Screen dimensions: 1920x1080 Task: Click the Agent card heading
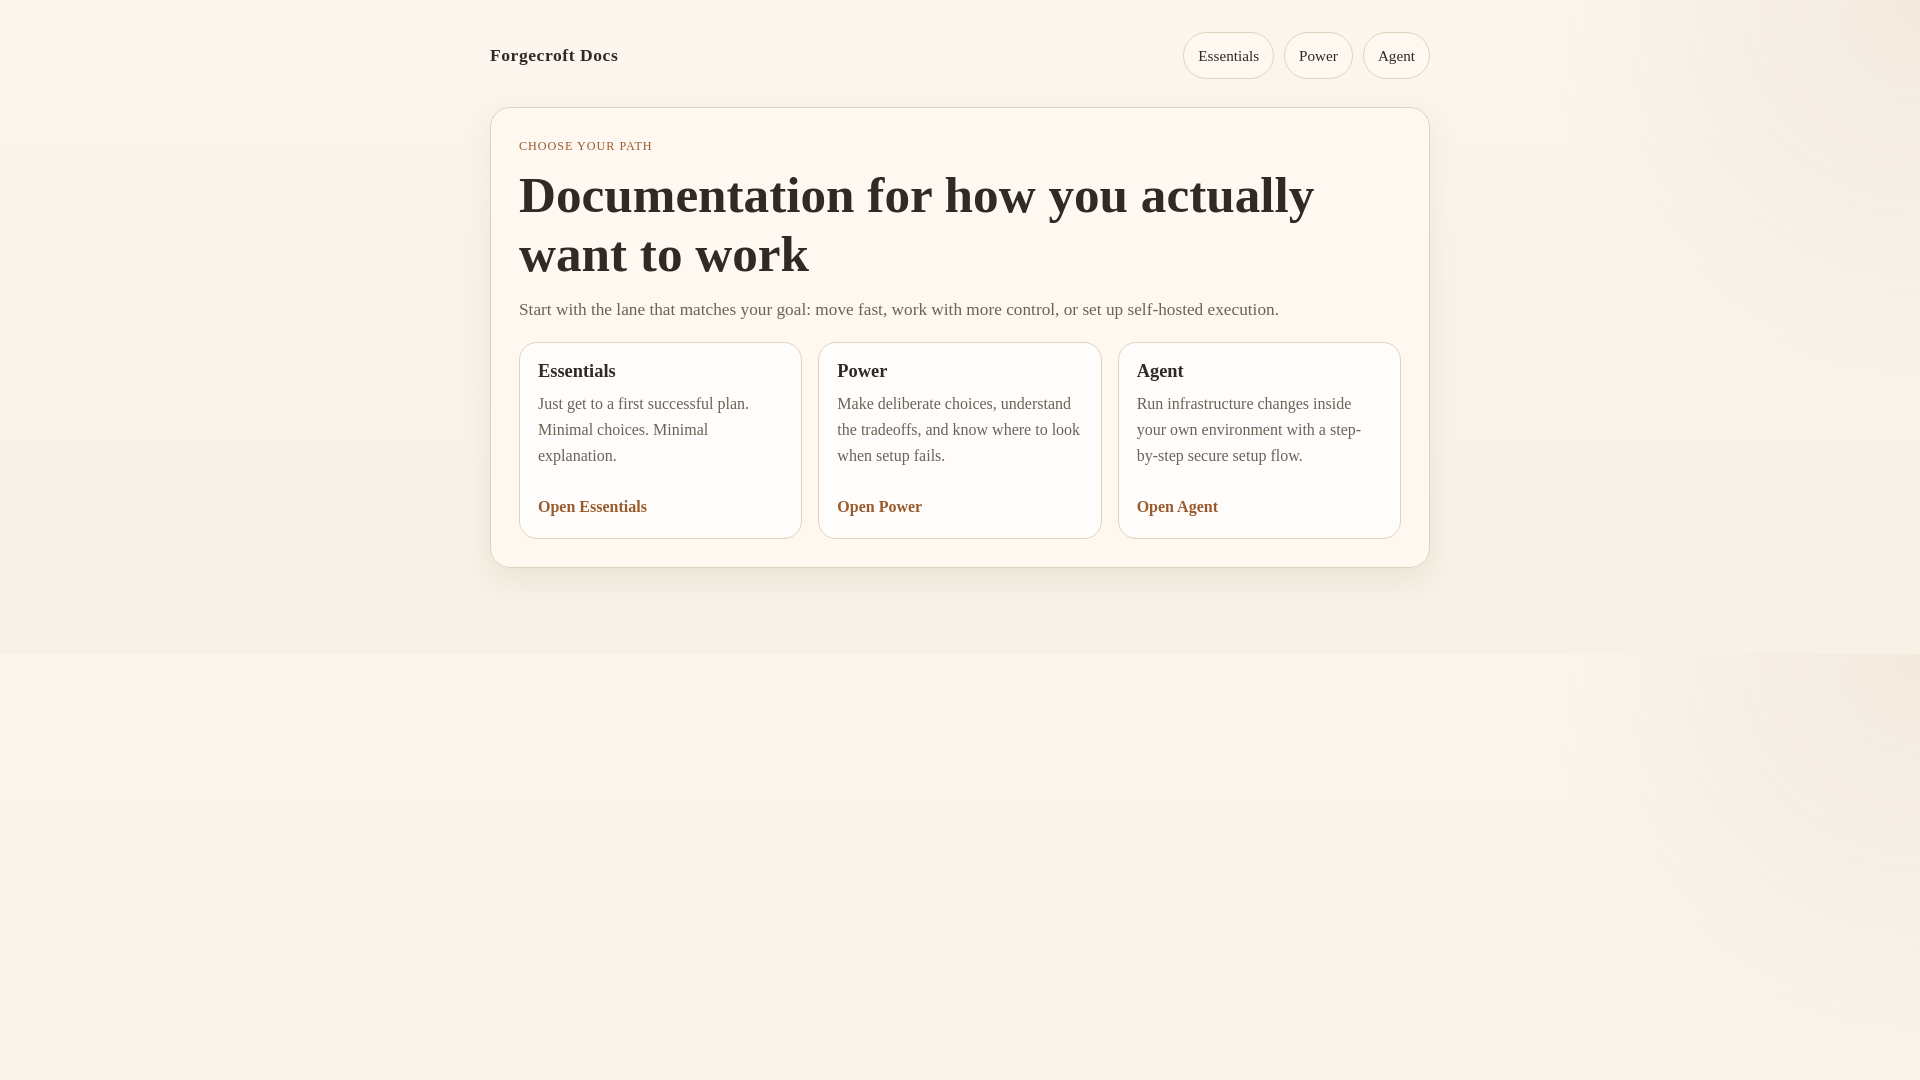1160,371
